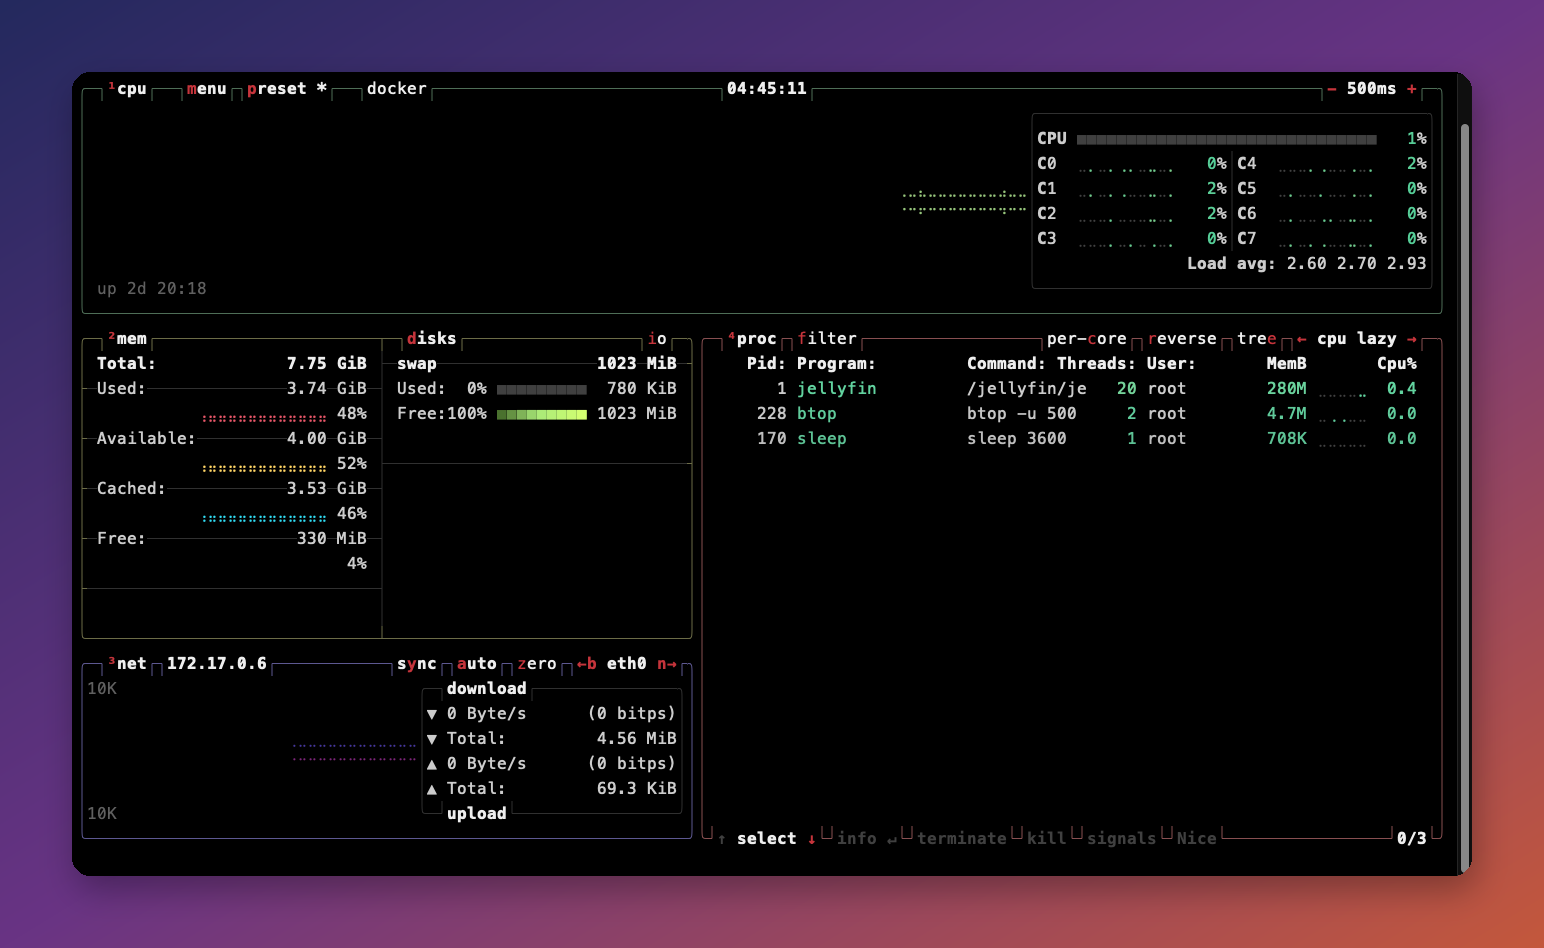Toggle per-core process usage
Screen dimensions: 1544x948
1087,339
